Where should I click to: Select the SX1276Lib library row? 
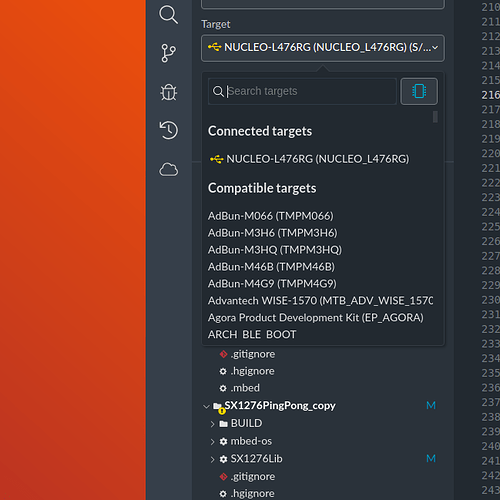(x=256, y=459)
